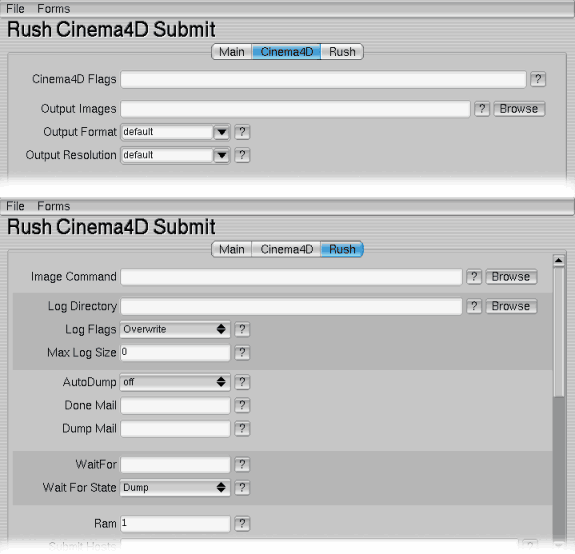
Task: Show help for AutoDump option
Action: pyautogui.click(x=242, y=382)
